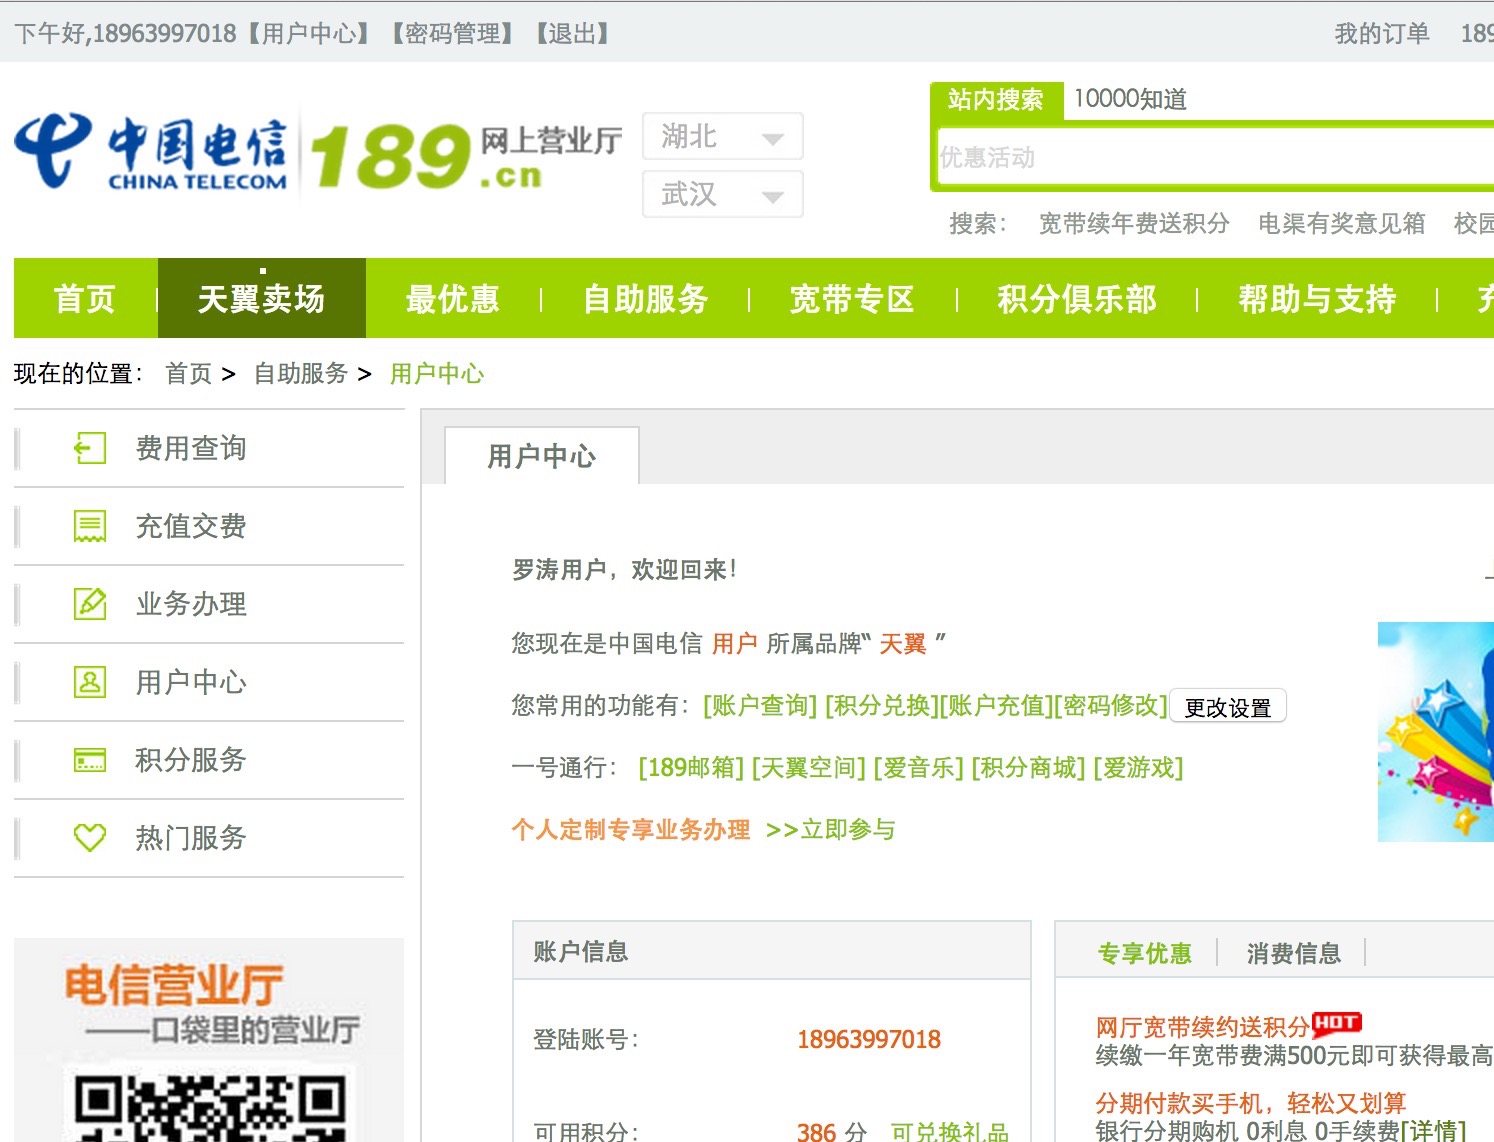Click the 189.cn 网上营业厅 logo
Viewport: 1494px width, 1142px height.
[x=466, y=155]
